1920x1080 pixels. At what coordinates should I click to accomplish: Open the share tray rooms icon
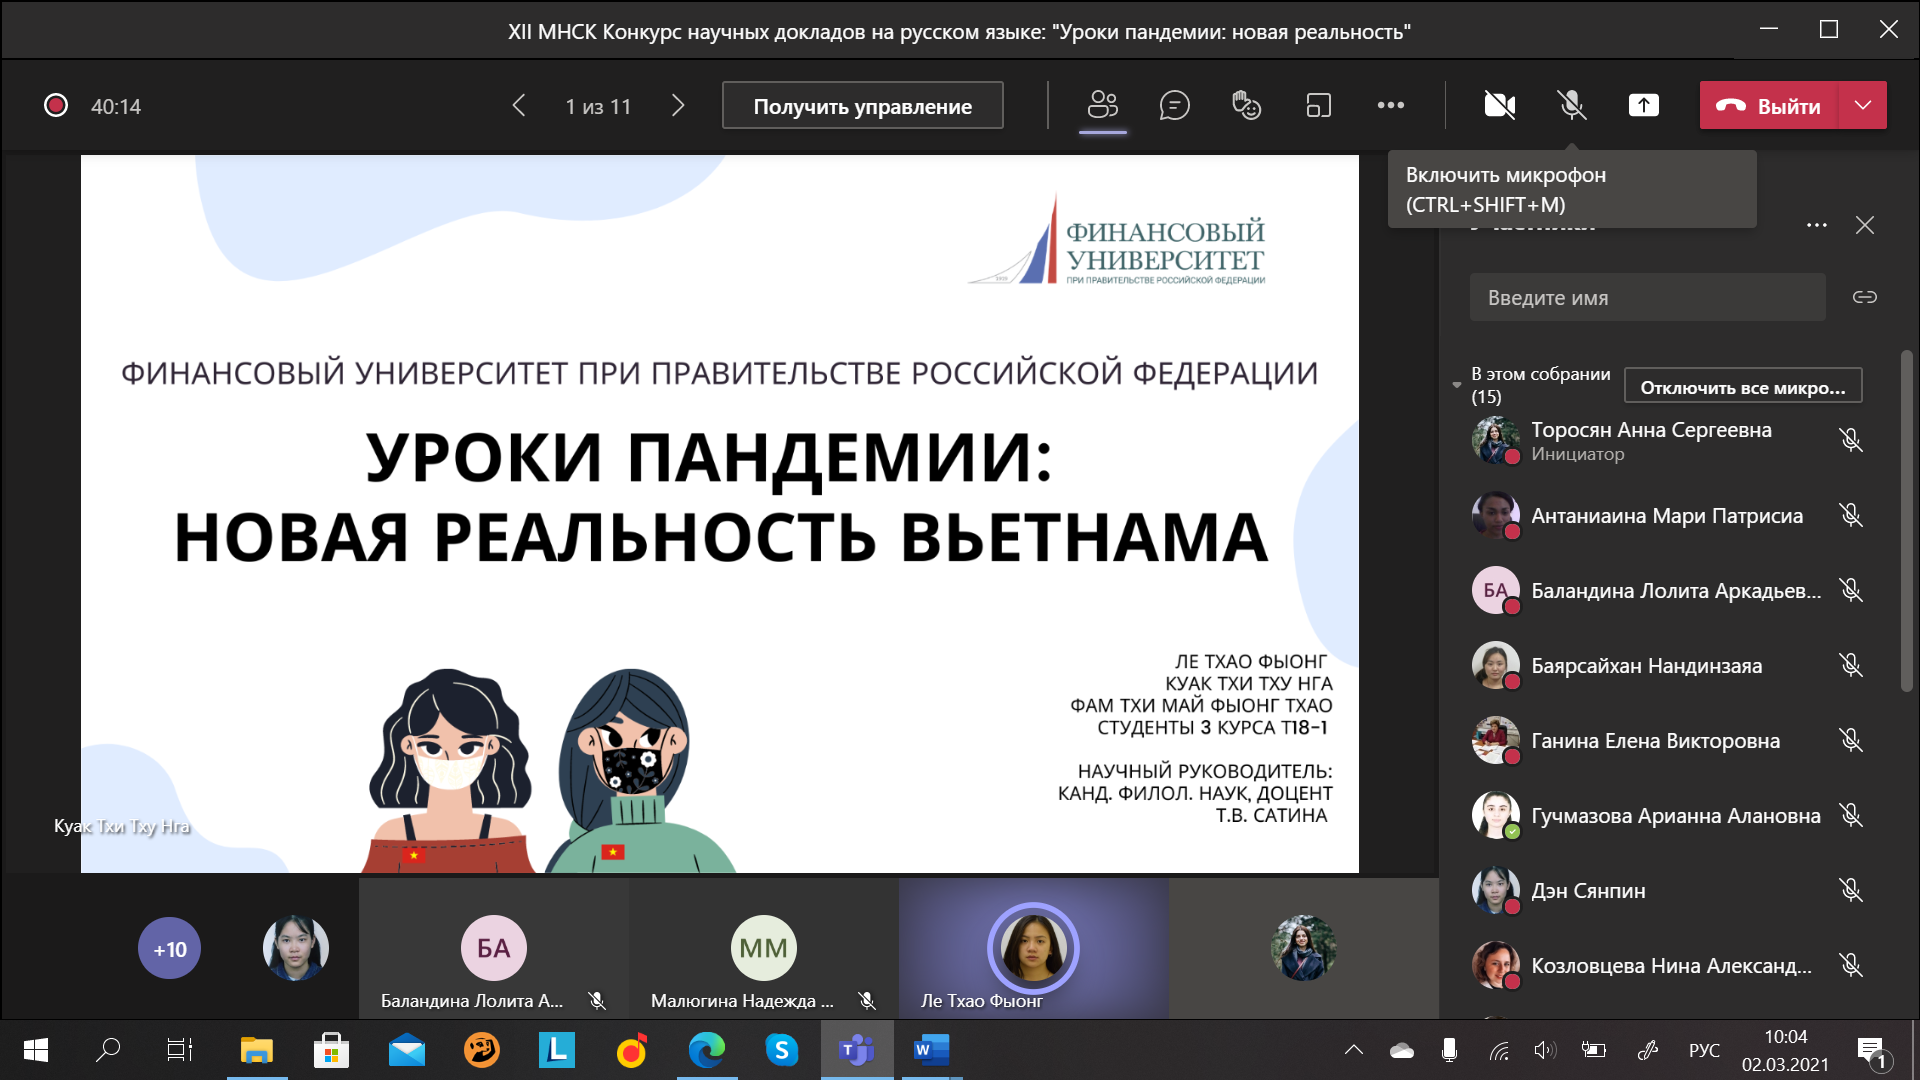1319,105
